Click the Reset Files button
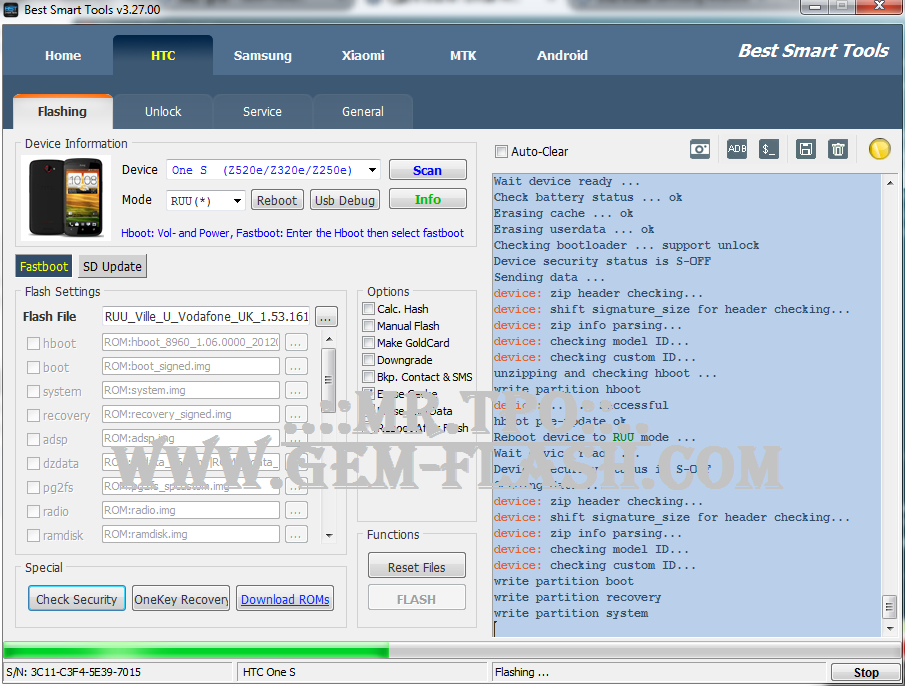This screenshot has height=686, width=905. point(417,566)
